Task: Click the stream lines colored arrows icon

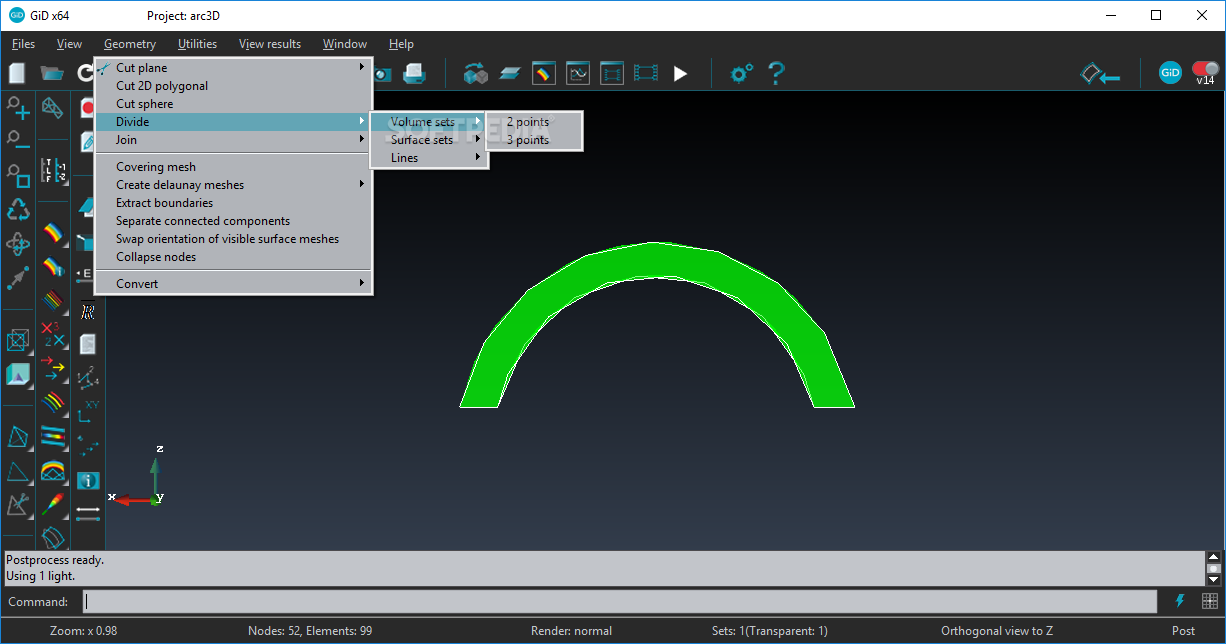Action: [53, 368]
